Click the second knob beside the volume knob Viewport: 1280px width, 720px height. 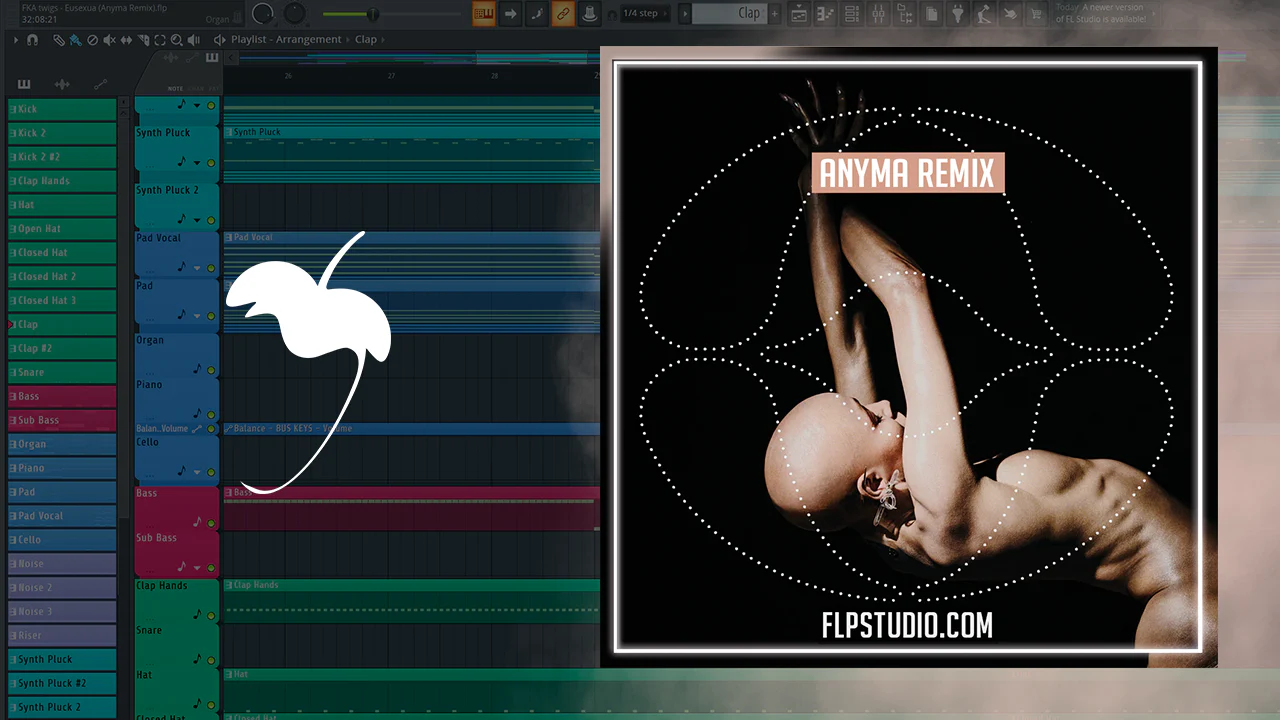point(295,13)
